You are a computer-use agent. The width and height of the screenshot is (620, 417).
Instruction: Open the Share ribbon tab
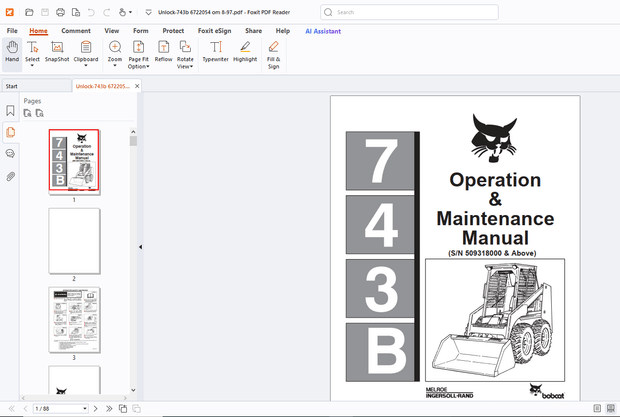click(x=253, y=31)
